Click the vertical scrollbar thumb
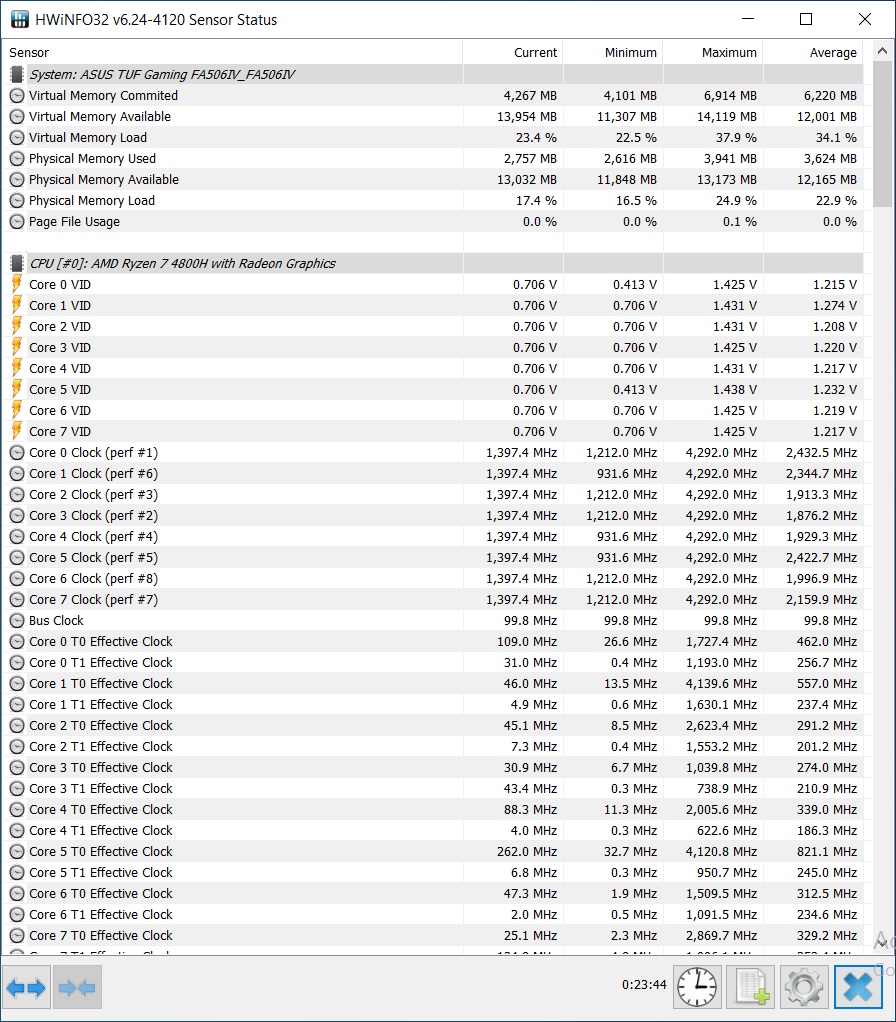The width and height of the screenshot is (896, 1022). point(882,134)
